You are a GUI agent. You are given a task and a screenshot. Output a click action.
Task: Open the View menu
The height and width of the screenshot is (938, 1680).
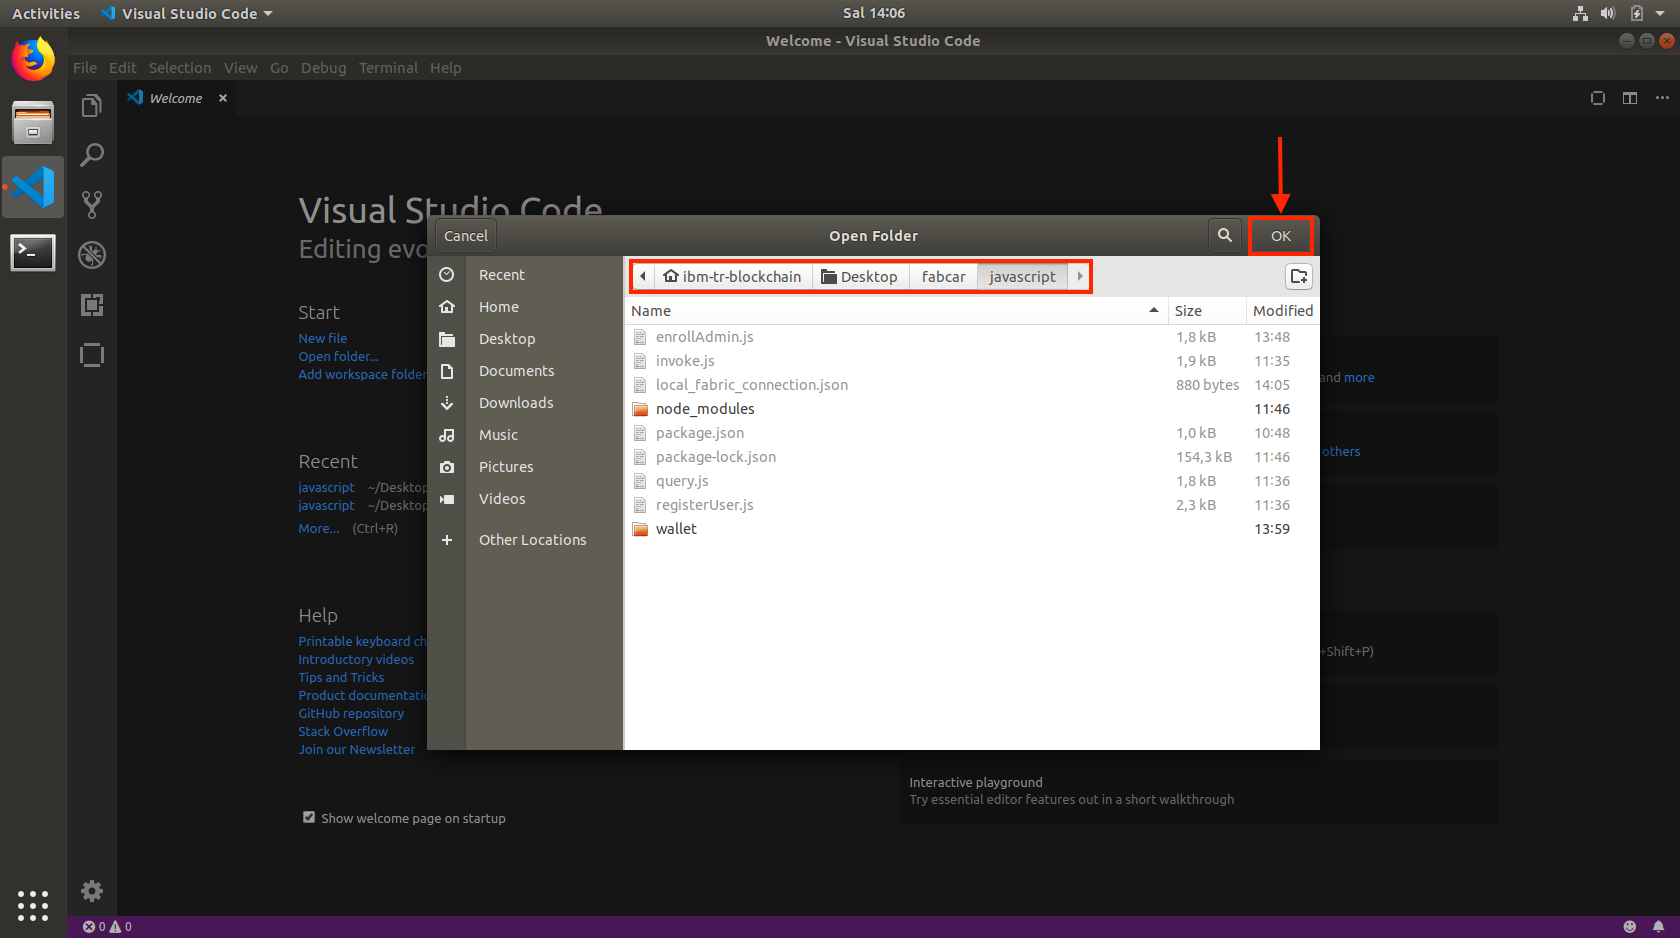point(240,68)
